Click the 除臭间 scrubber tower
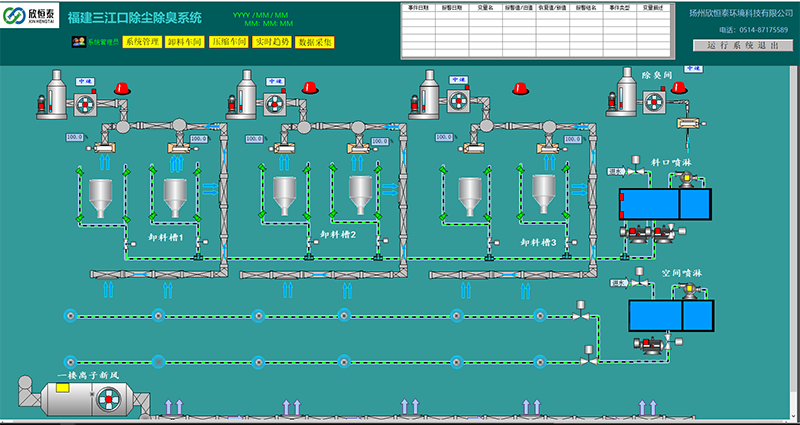 [622, 92]
